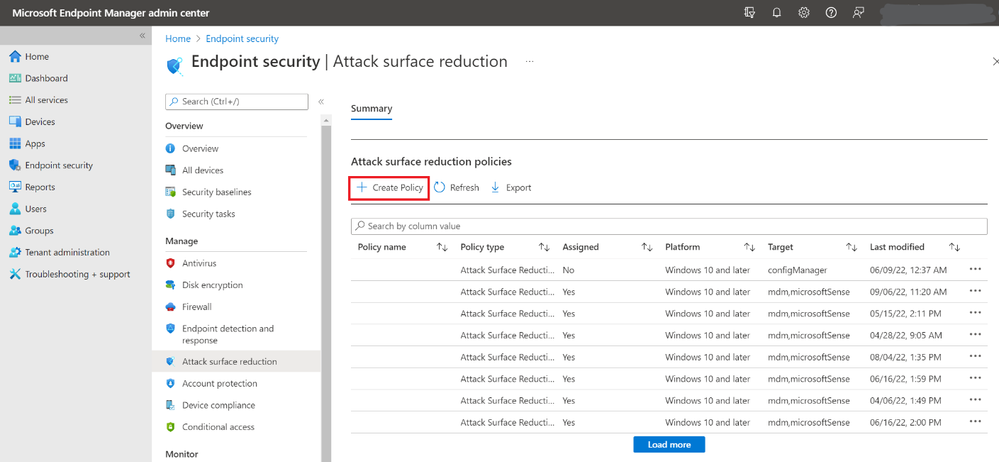The image size is (999, 462).
Task: Sort by Last modified column arrows
Action: tap(954, 247)
